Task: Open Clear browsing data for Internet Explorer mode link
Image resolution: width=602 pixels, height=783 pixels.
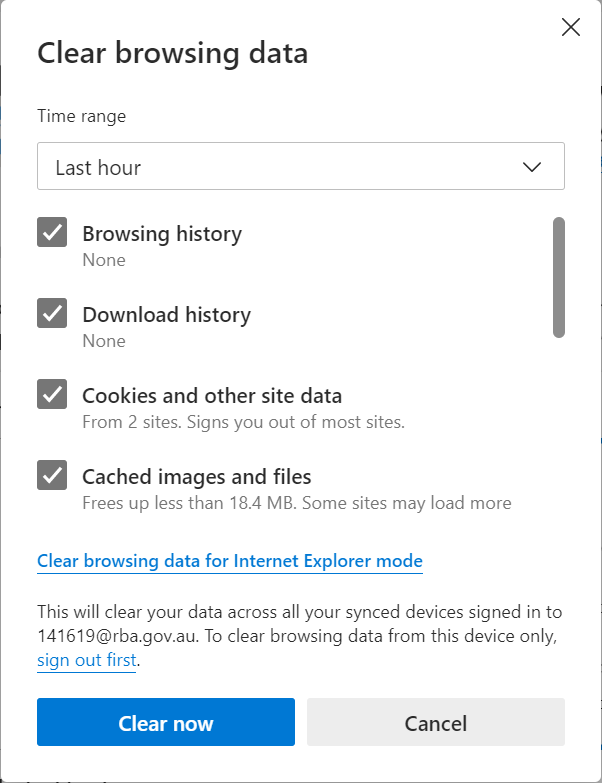Action: [x=230, y=561]
